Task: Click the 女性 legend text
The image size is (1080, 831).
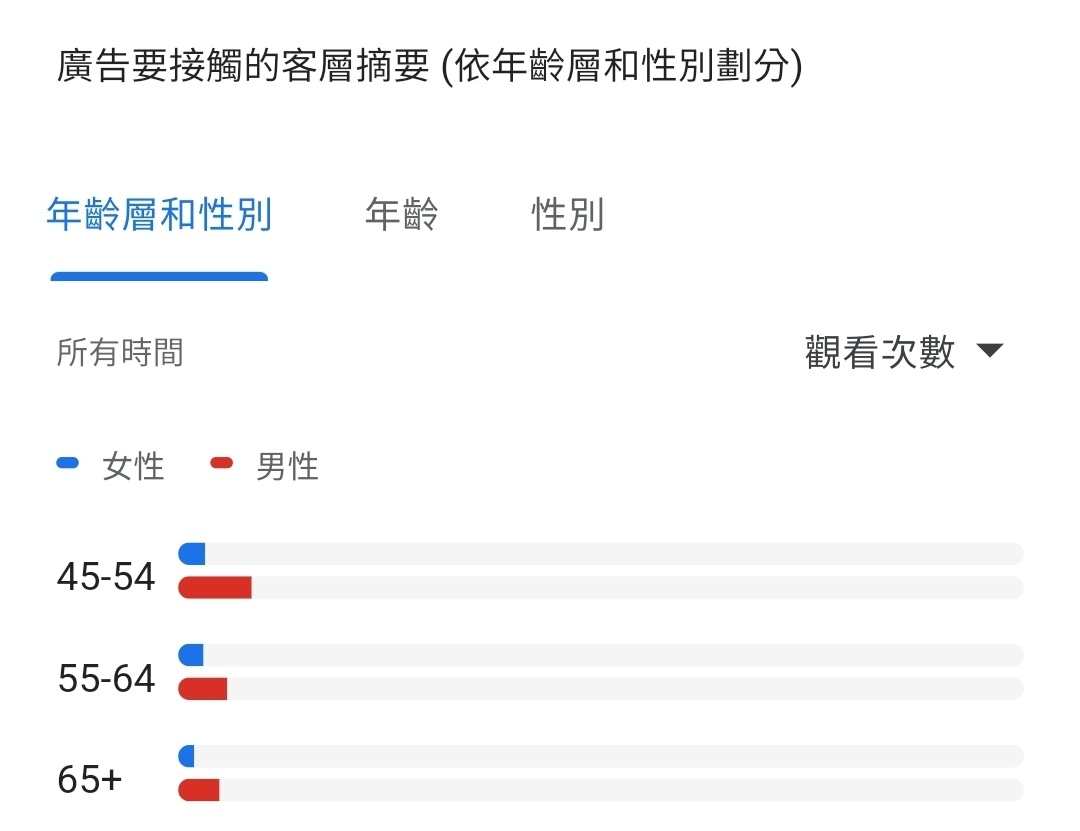Action: (x=133, y=466)
